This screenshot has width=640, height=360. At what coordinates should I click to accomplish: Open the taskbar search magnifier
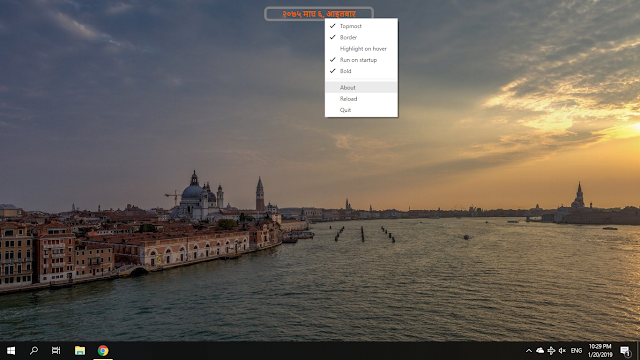[34, 351]
